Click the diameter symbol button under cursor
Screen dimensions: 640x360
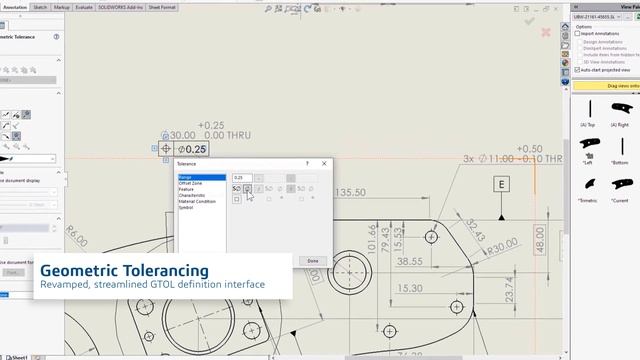(247, 189)
